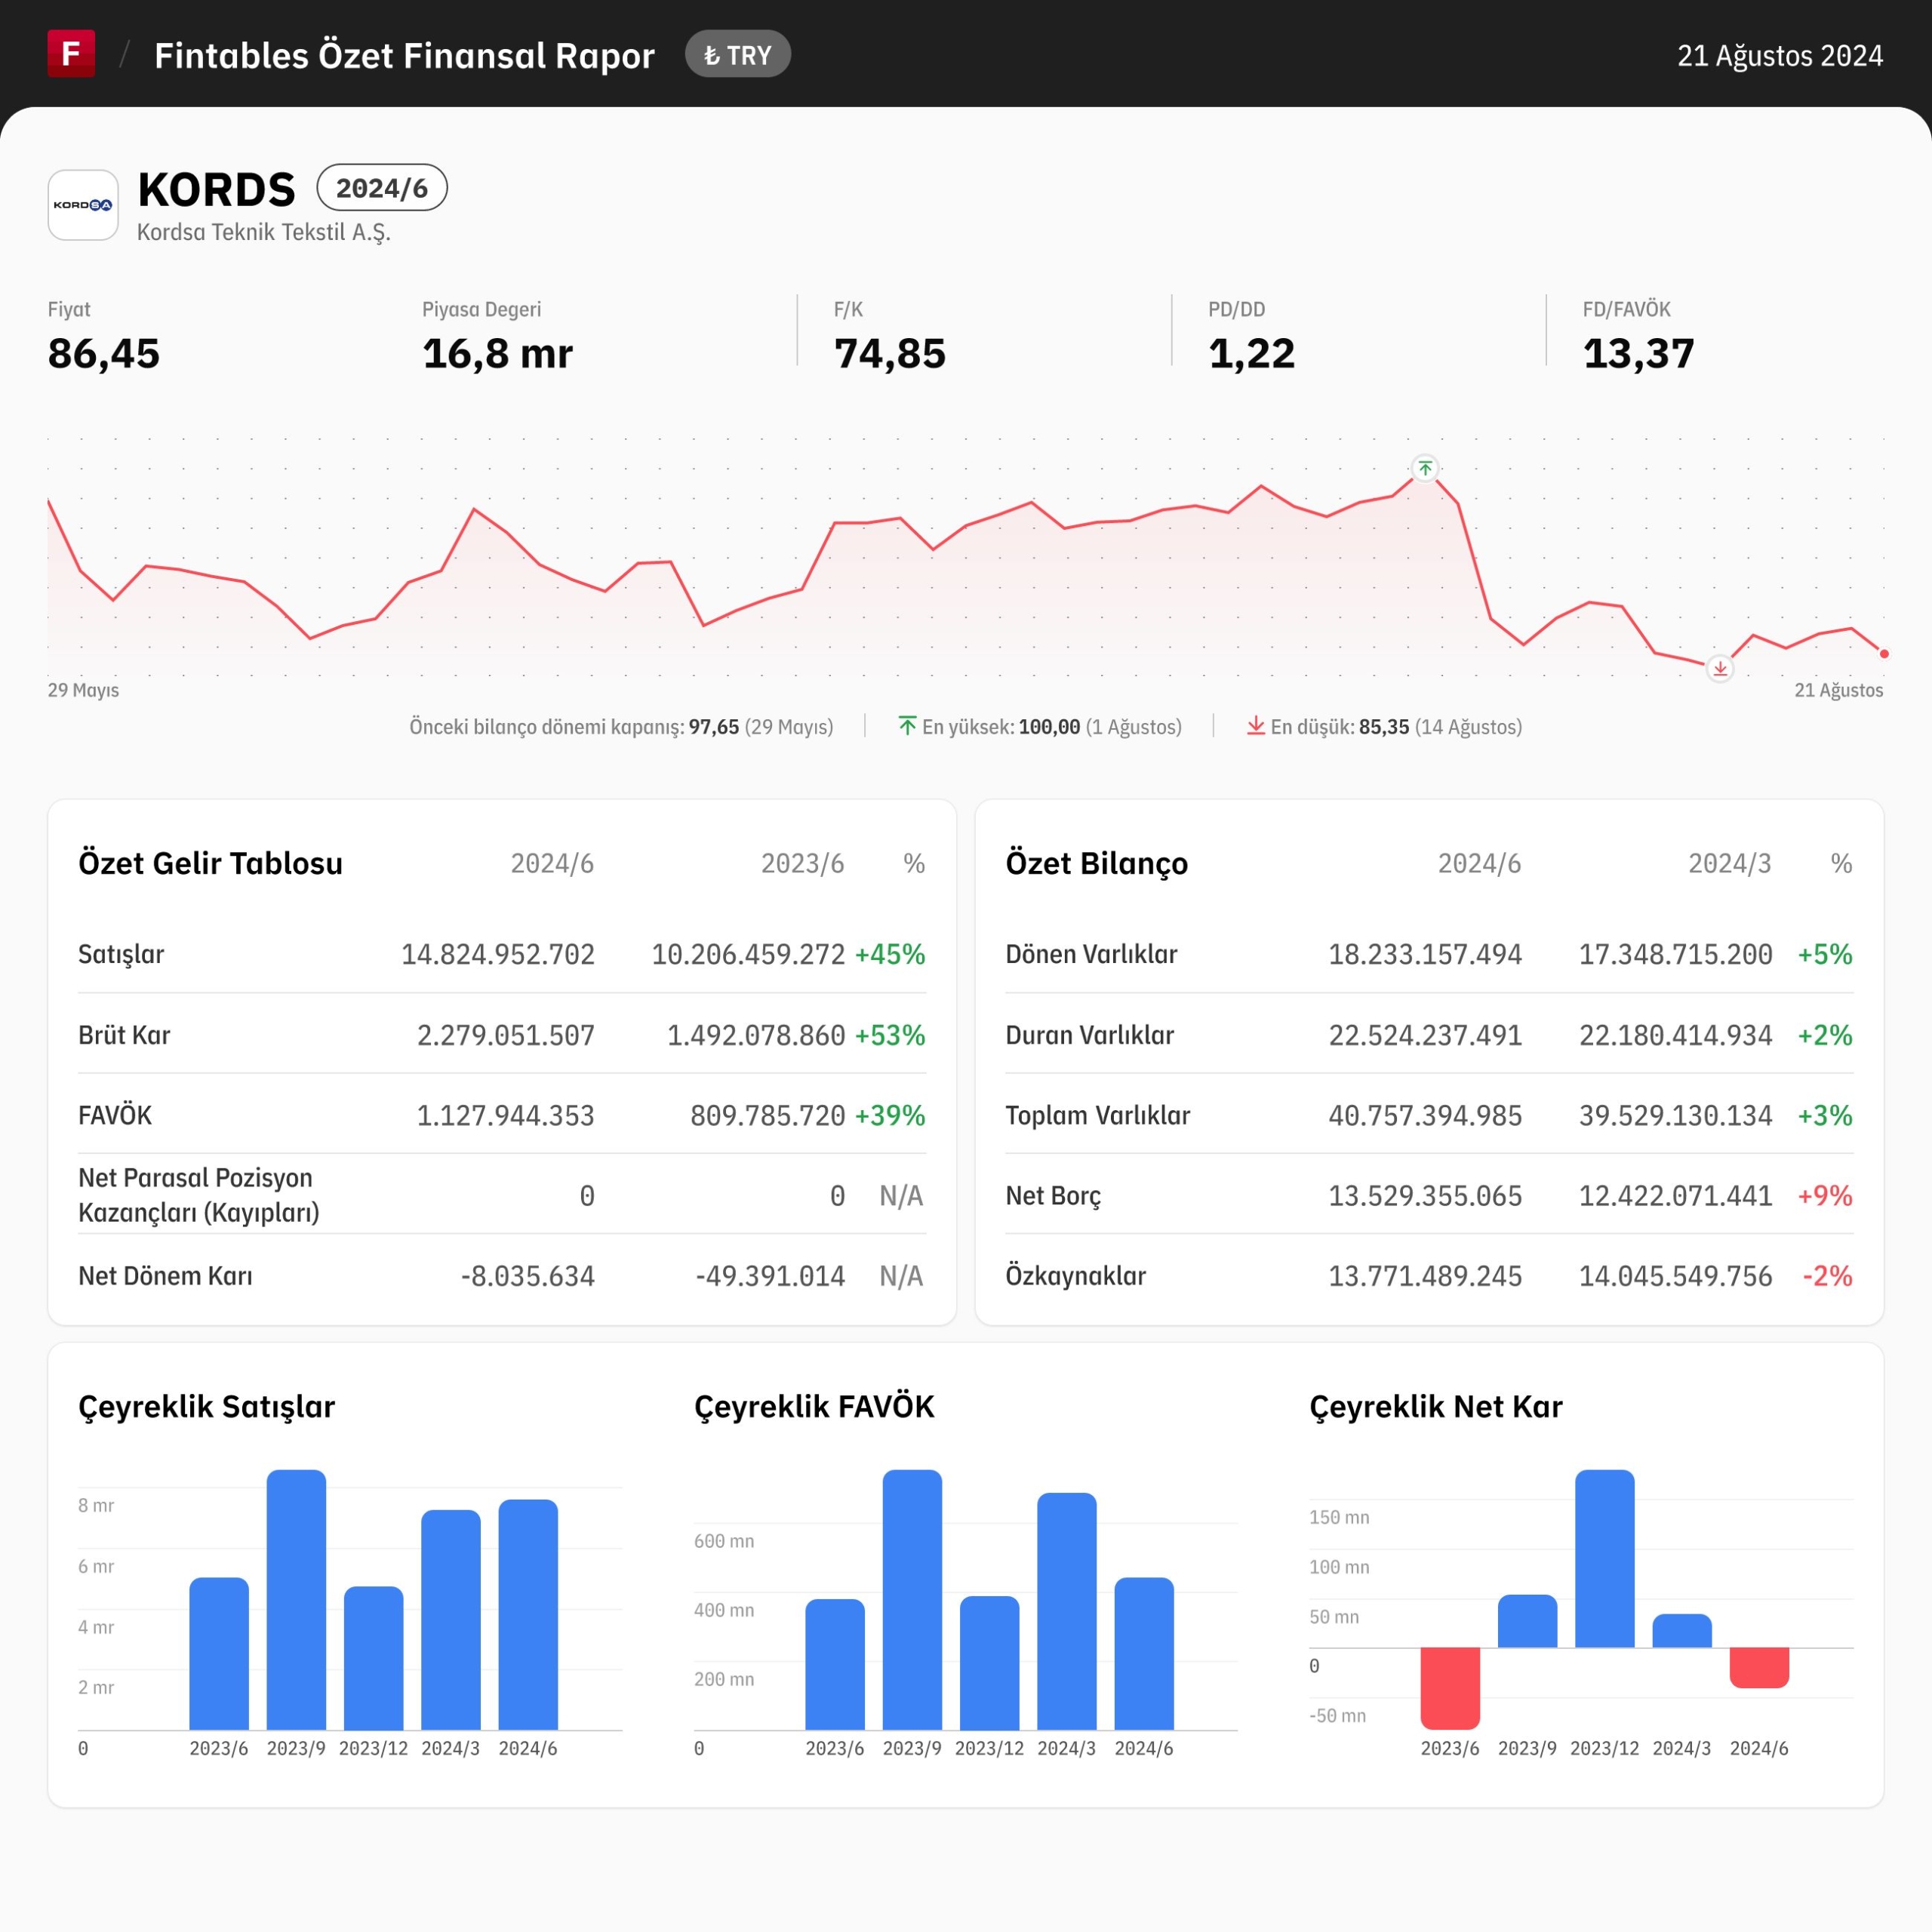Click the Fintables Özet Finansal Rapor title
The height and width of the screenshot is (1932, 1932).
pyautogui.click(x=404, y=55)
